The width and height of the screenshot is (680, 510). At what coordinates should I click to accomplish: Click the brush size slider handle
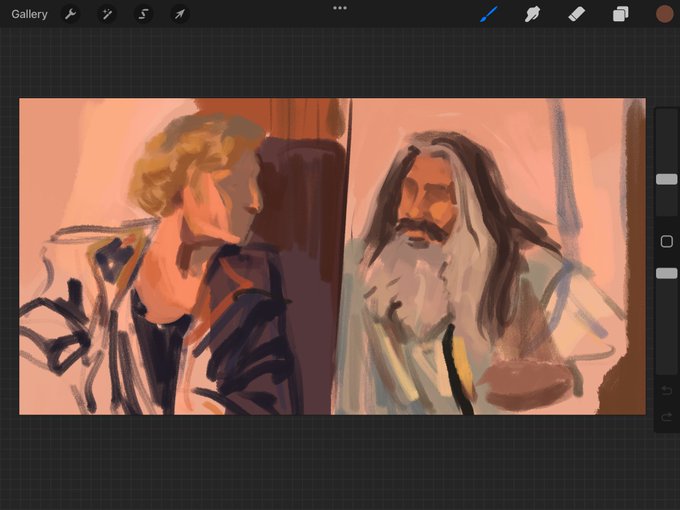coord(667,179)
